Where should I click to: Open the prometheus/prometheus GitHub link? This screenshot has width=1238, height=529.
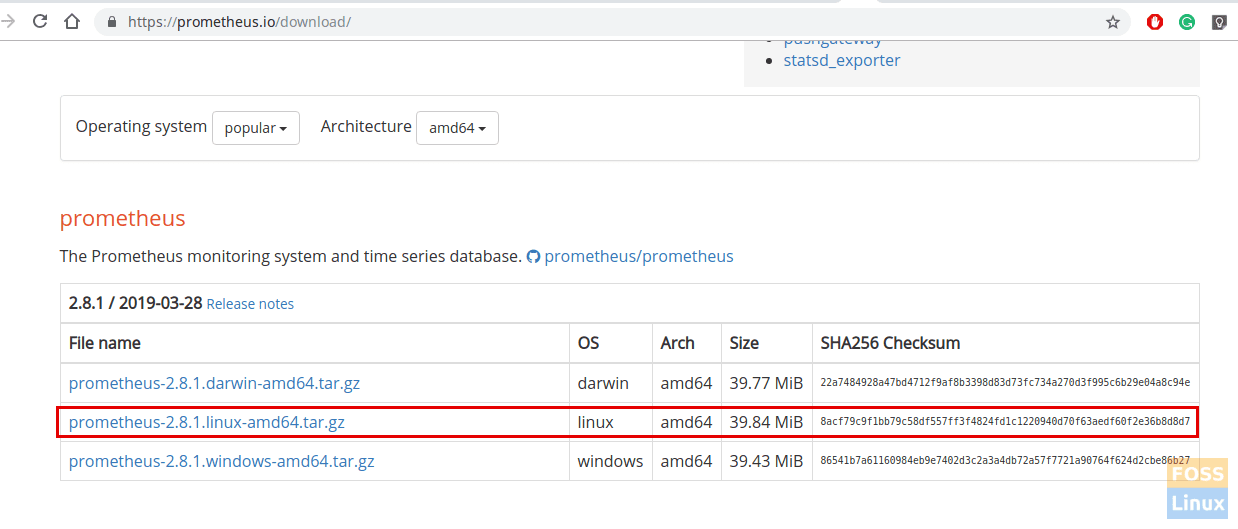[x=639, y=257]
